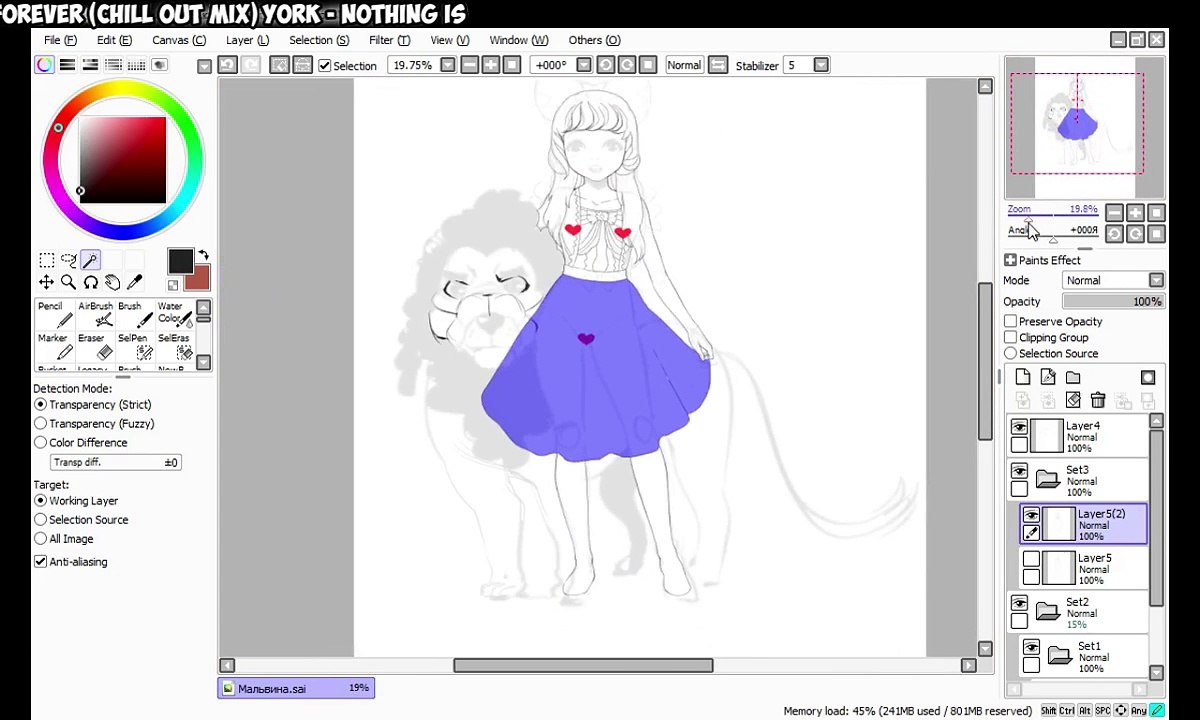
Task: Show Layer5 via its visibility box
Action: [x=1031, y=560]
